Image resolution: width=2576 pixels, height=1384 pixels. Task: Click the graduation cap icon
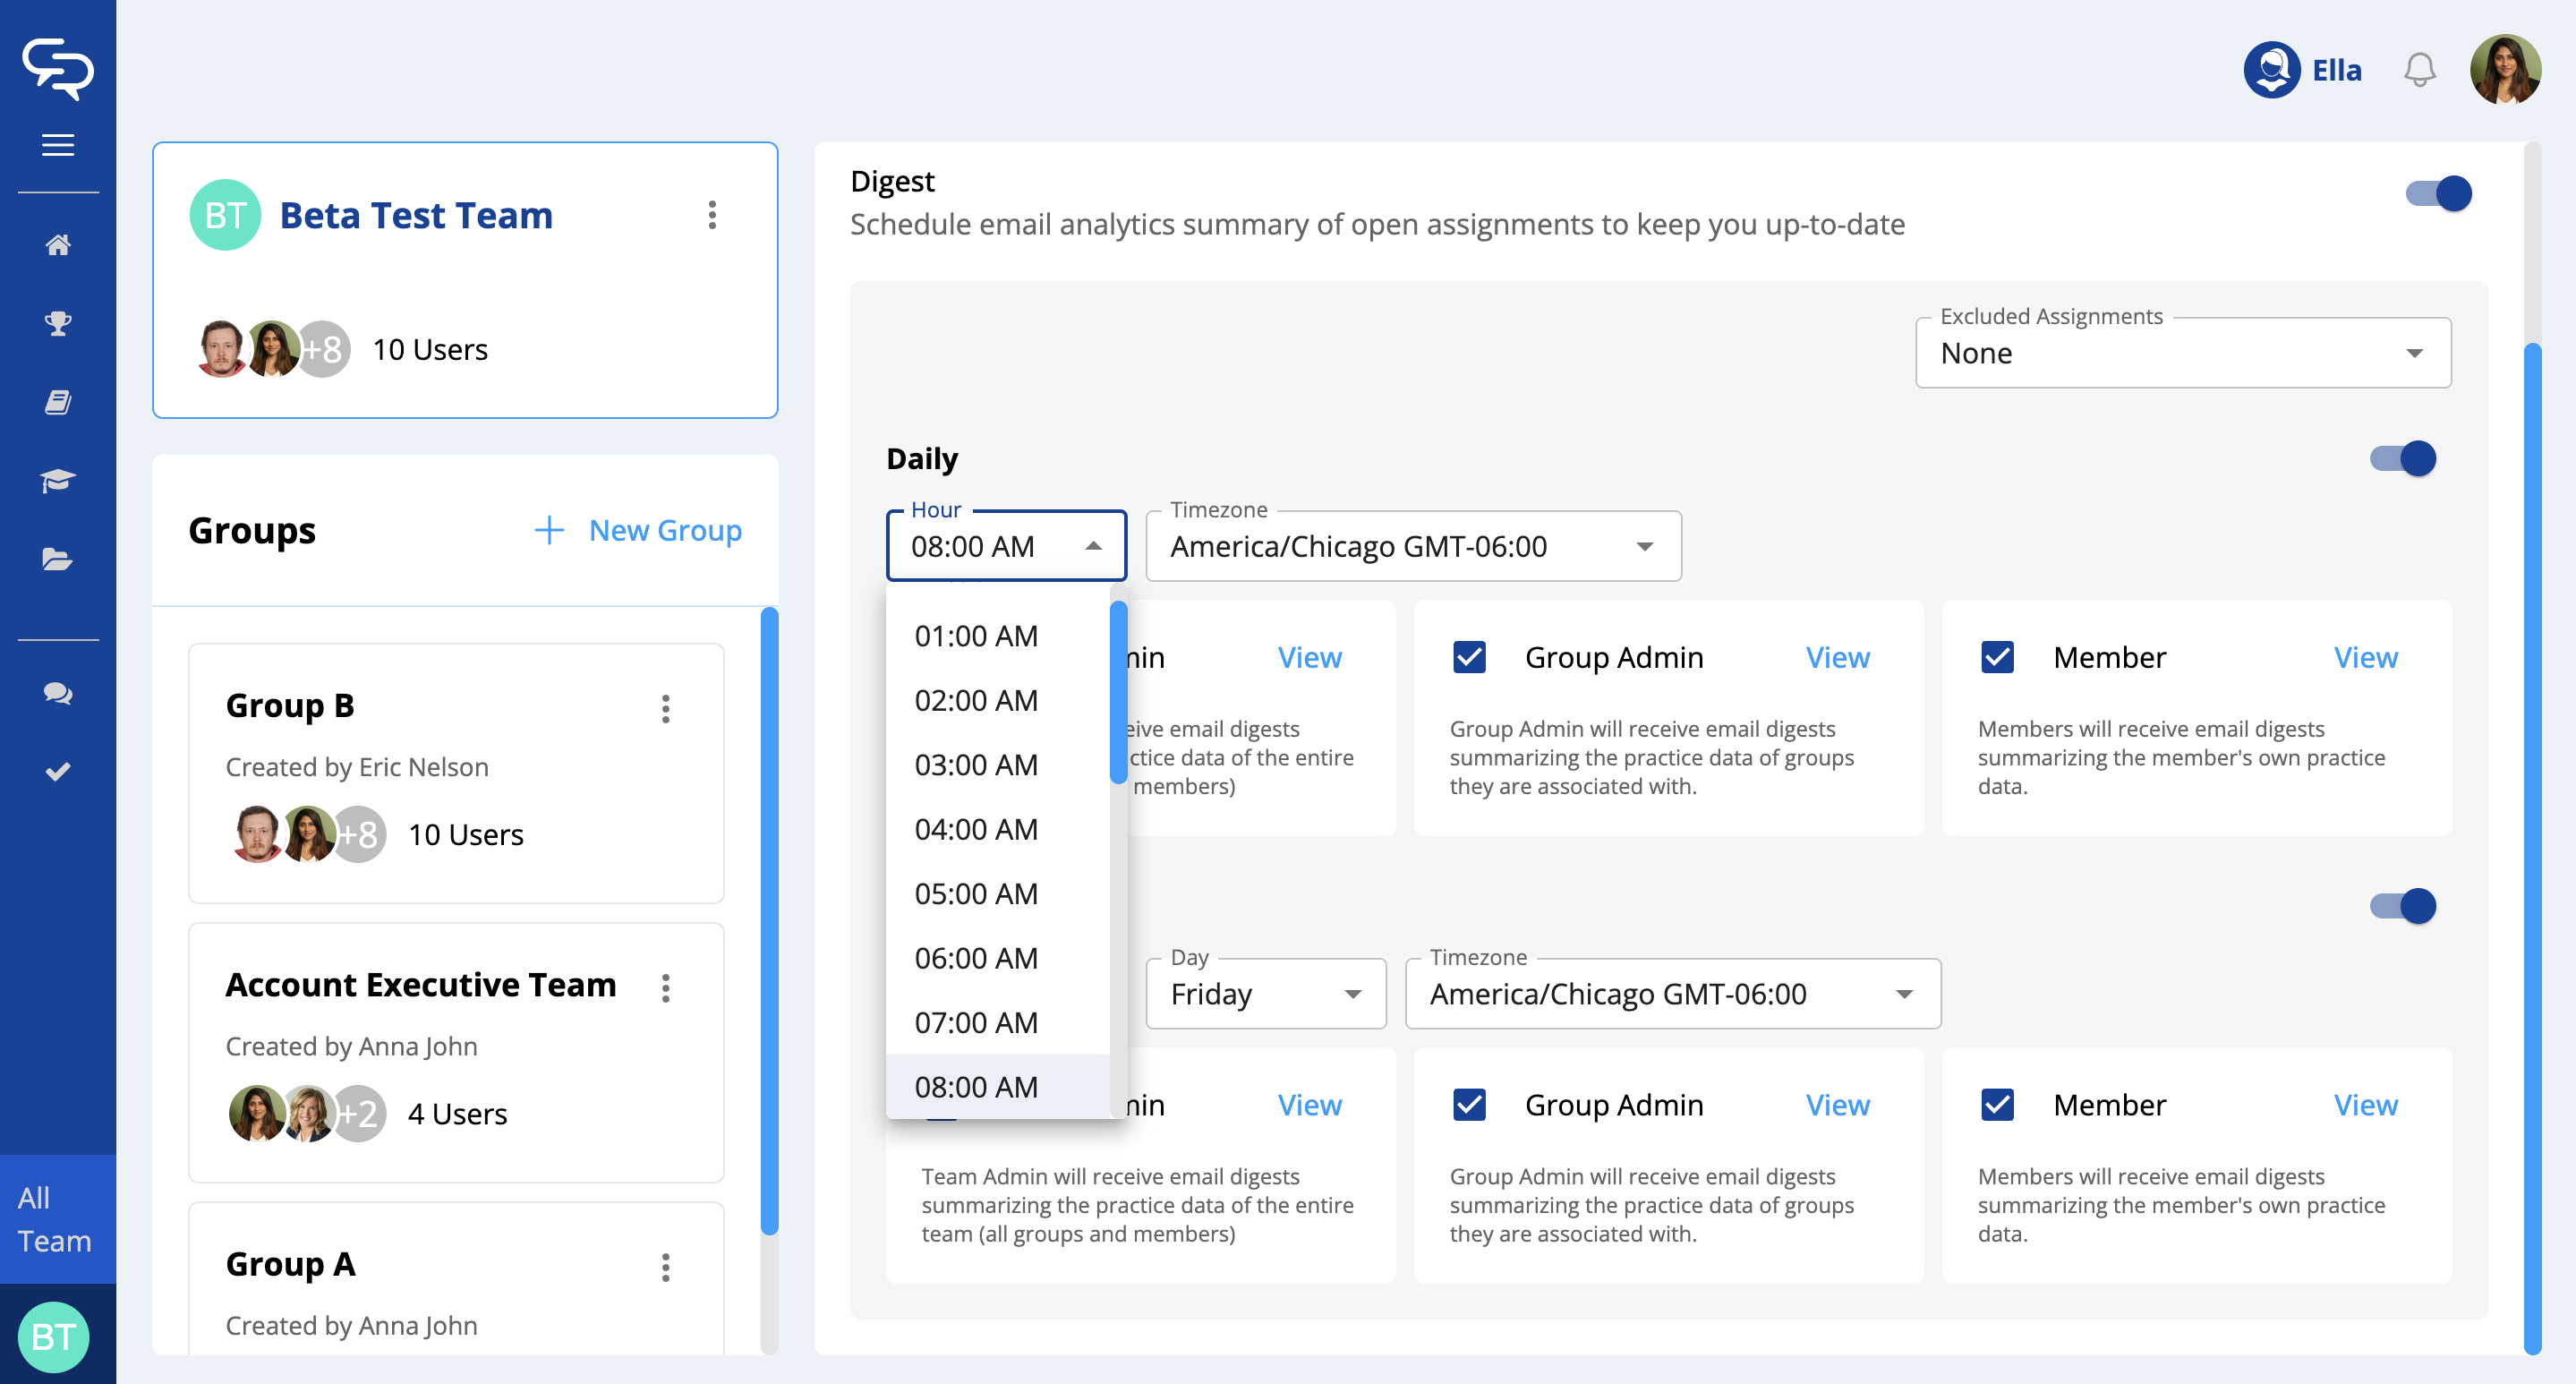click(58, 481)
